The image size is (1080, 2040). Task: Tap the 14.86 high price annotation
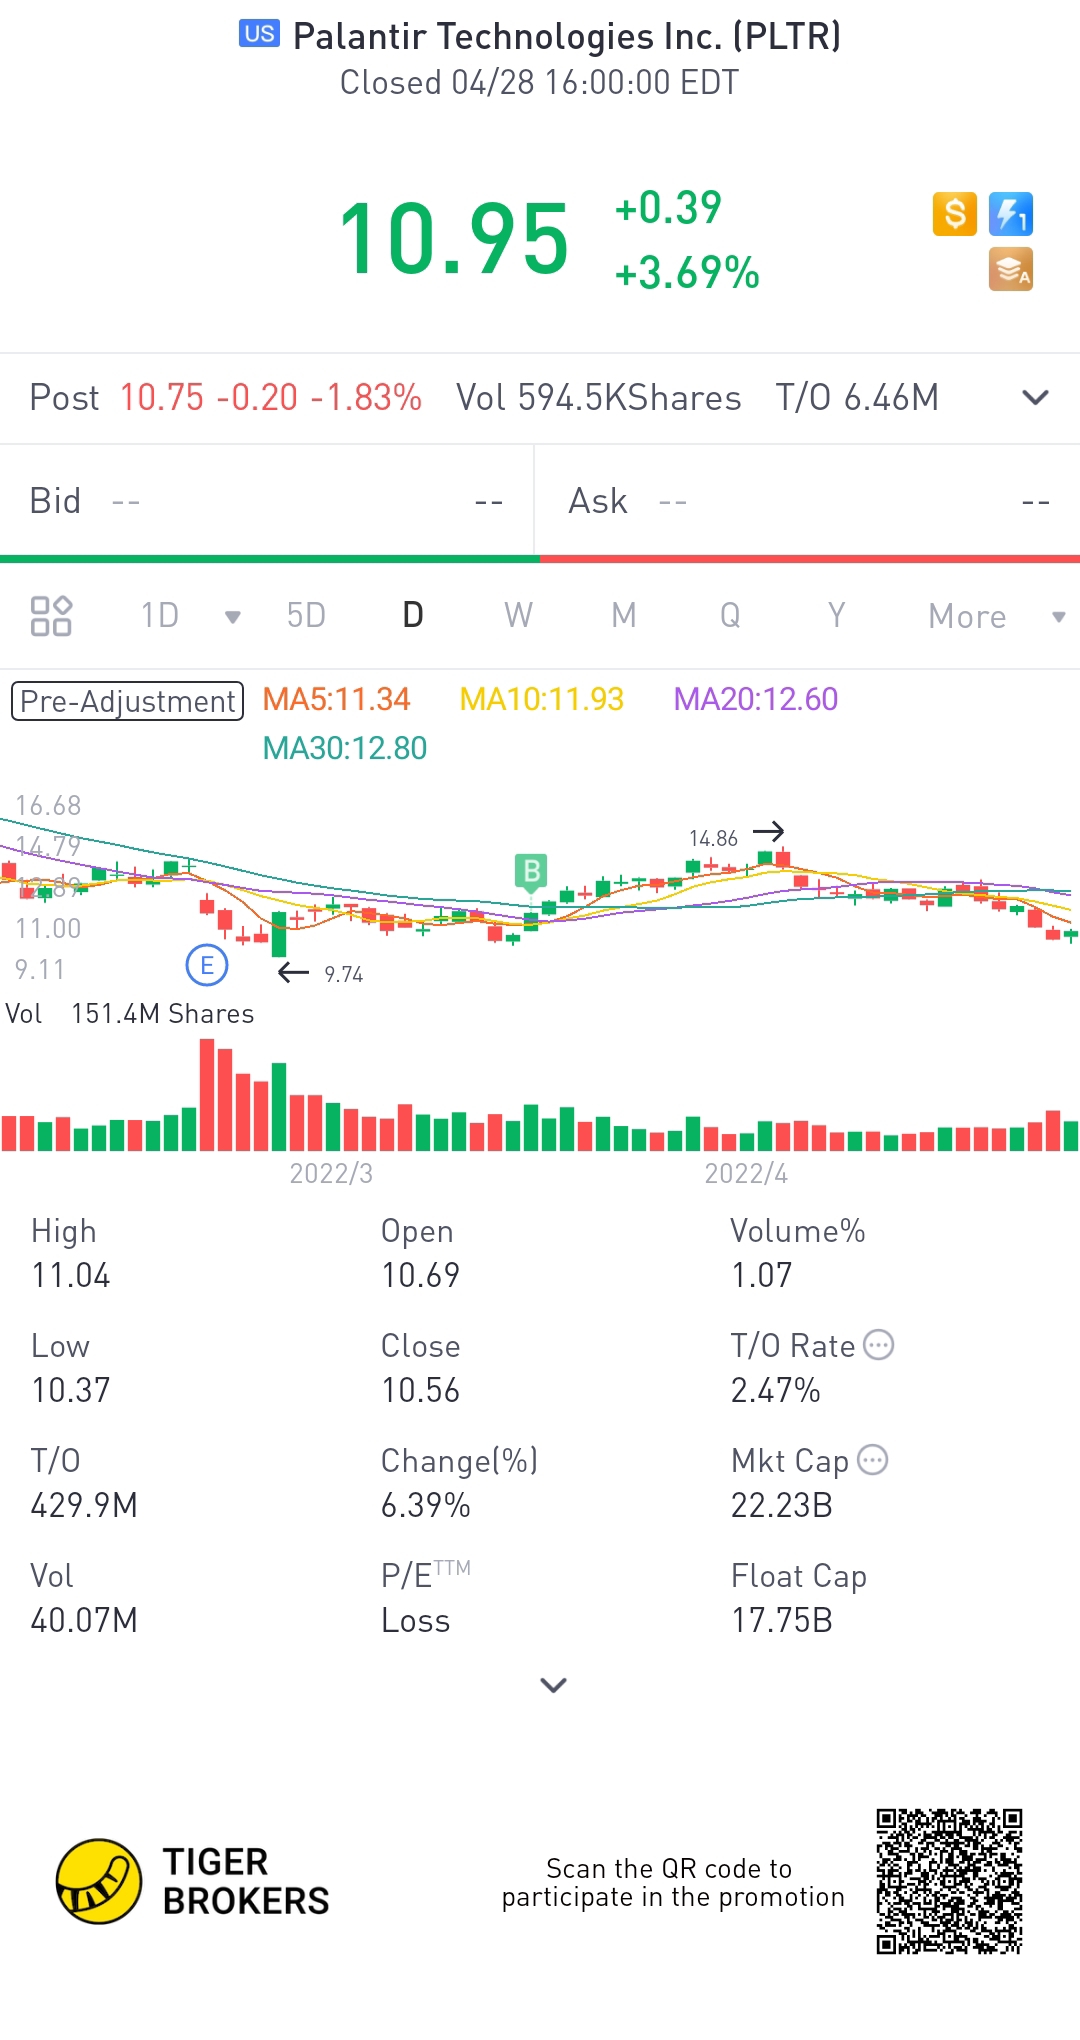[713, 838]
